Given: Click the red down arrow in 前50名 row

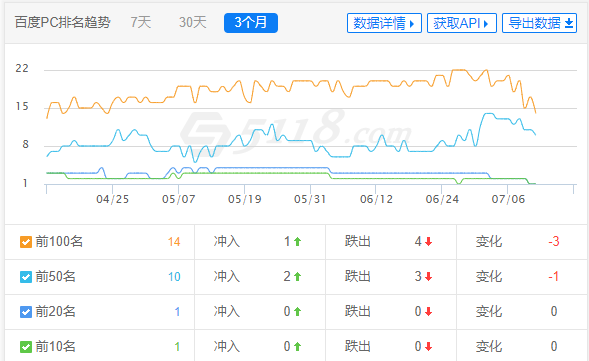Looking at the screenshot, I should tap(428, 276).
